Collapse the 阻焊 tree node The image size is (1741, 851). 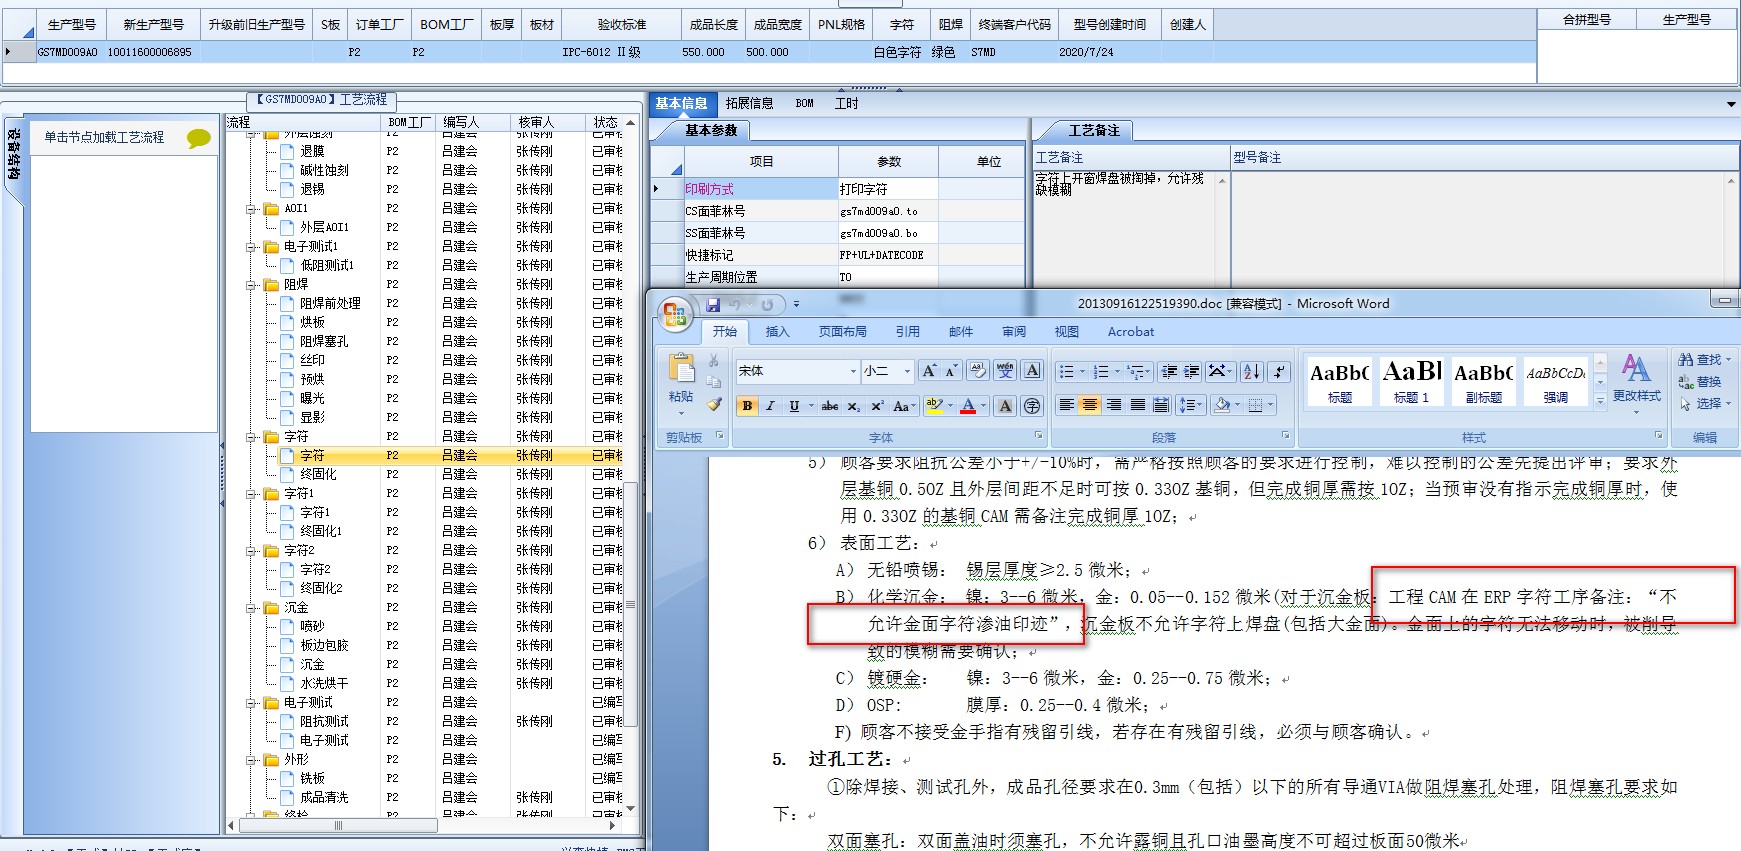pyautogui.click(x=252, y=285)
